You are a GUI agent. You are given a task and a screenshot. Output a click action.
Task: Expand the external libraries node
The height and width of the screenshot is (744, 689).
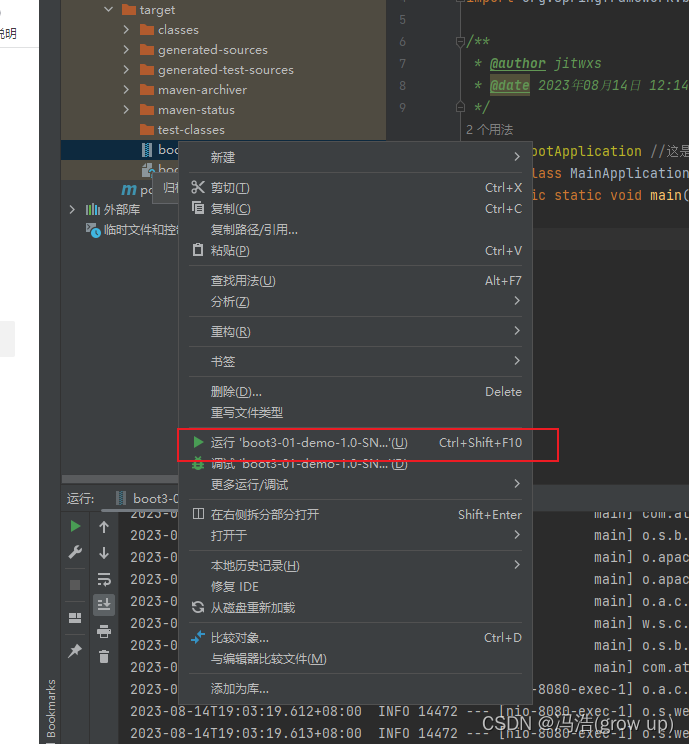[72, 209]
